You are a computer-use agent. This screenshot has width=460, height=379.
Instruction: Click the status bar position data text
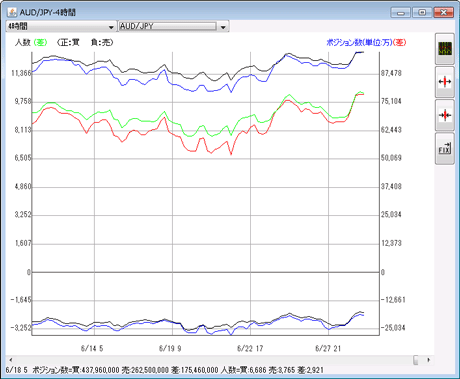tap(164, 370)
